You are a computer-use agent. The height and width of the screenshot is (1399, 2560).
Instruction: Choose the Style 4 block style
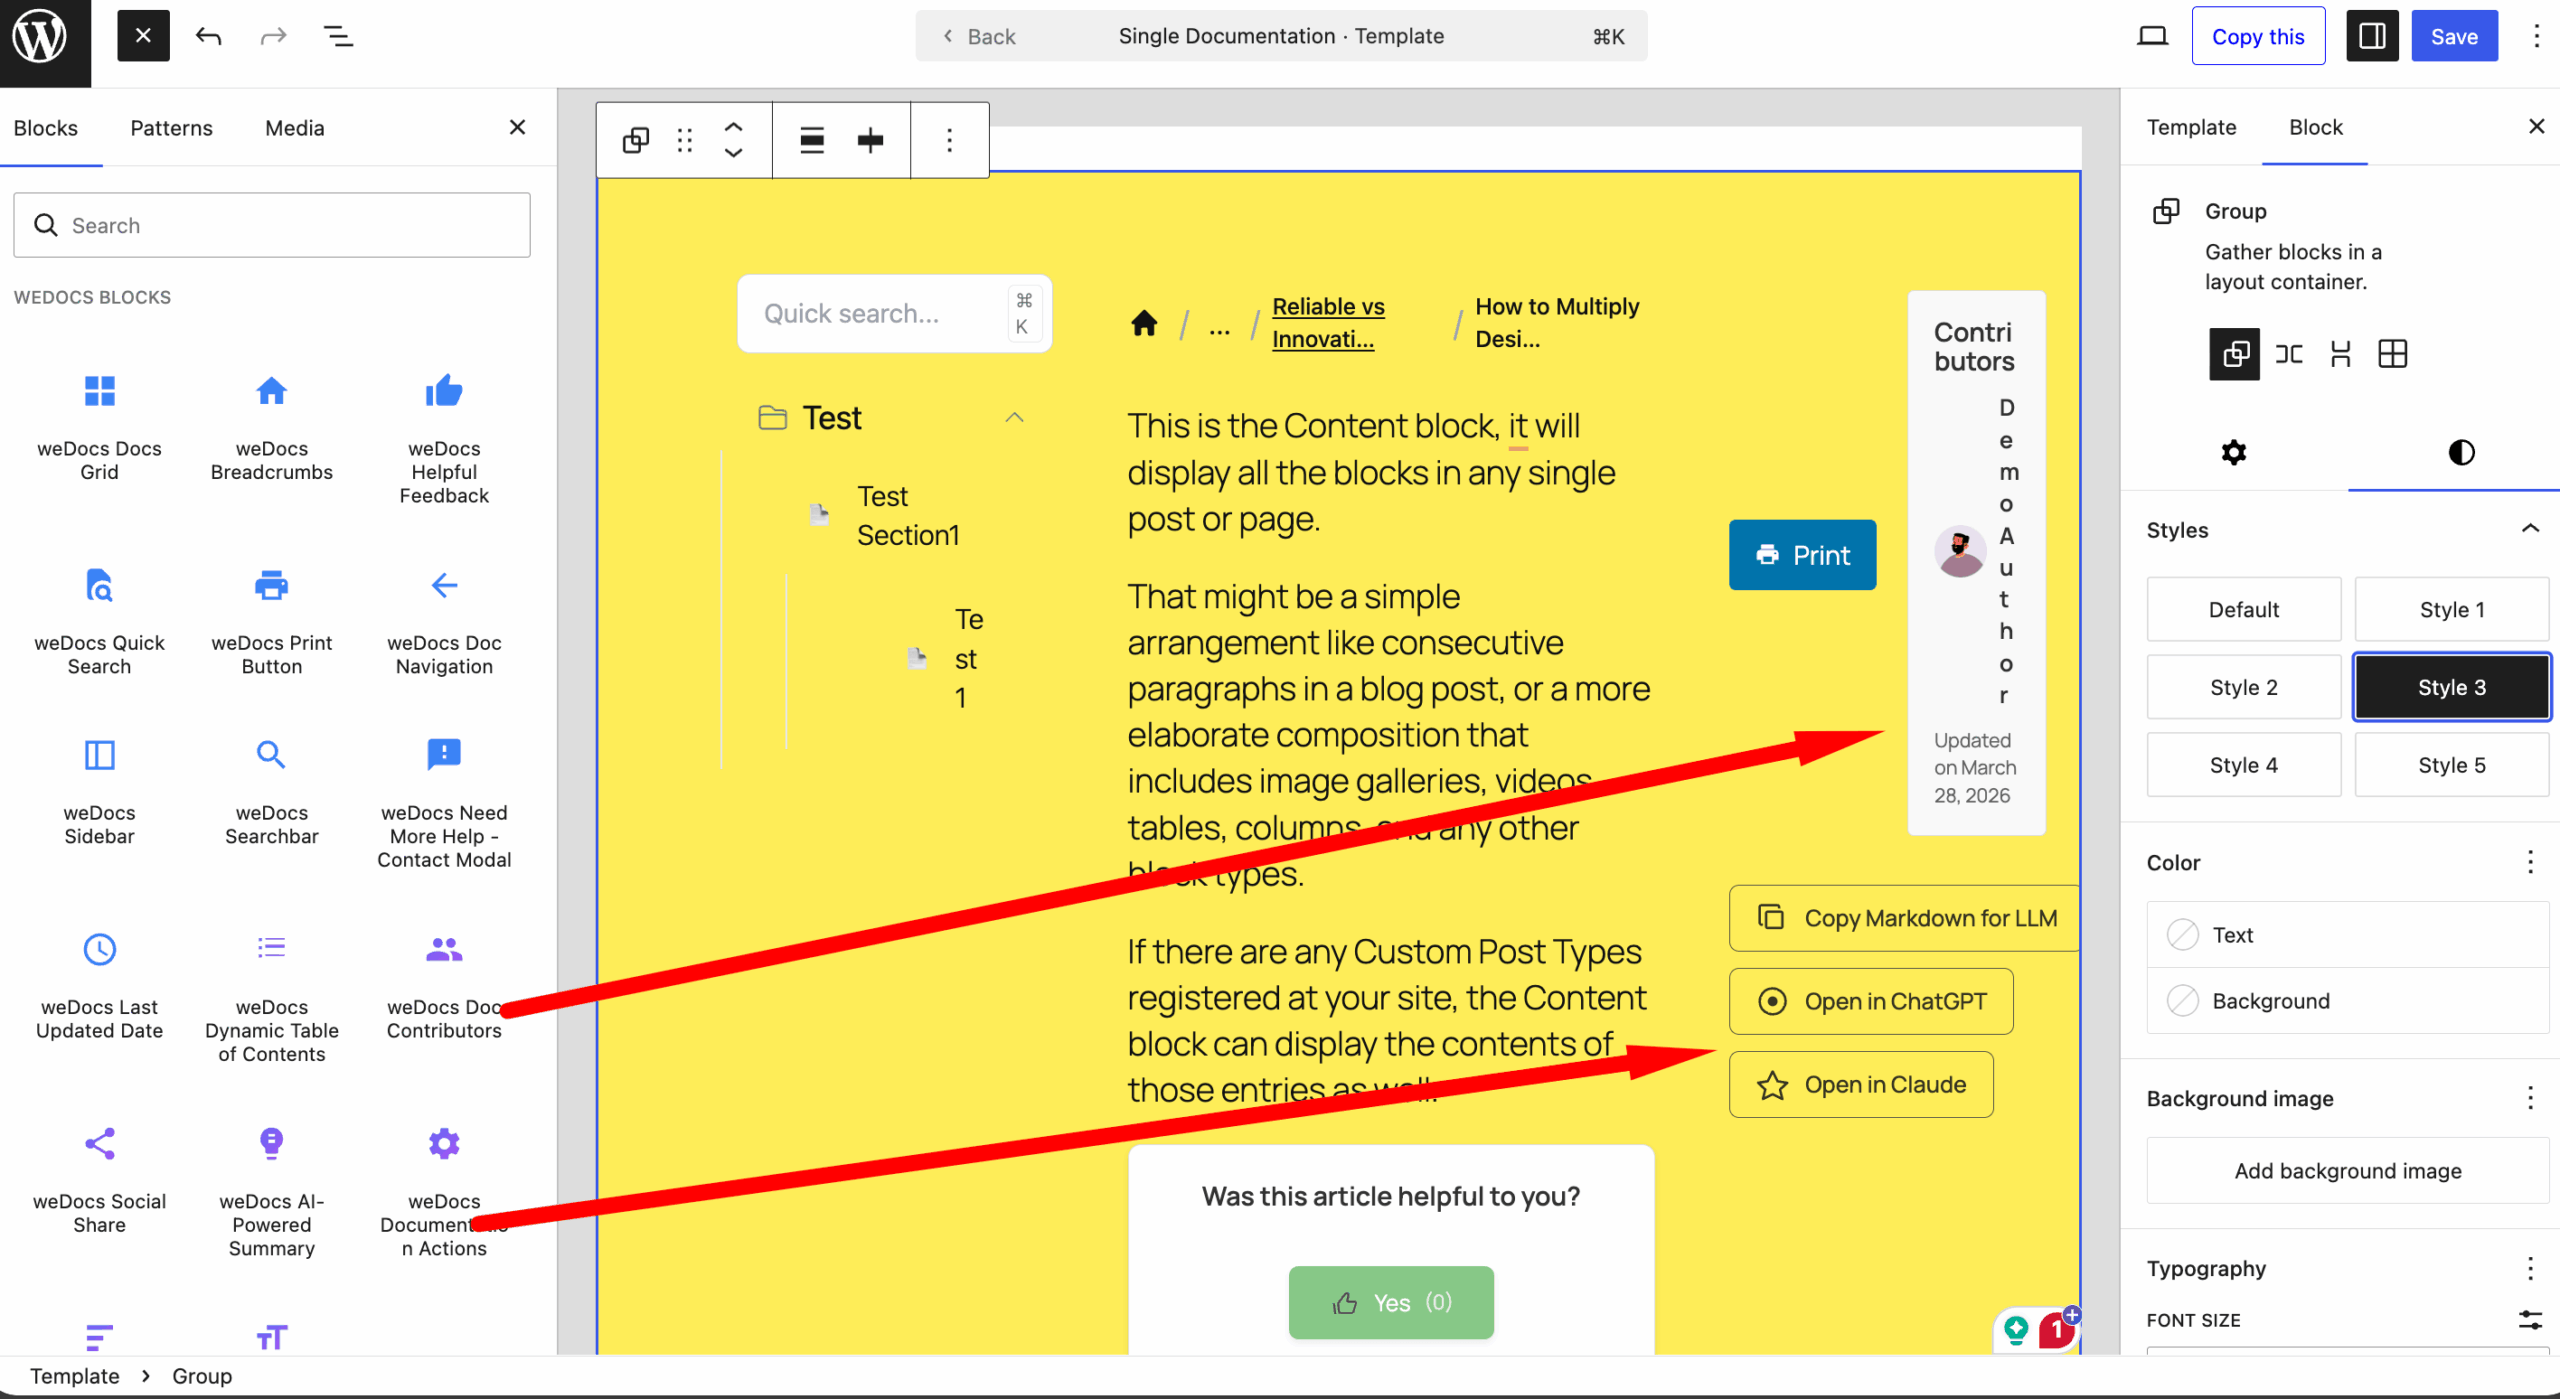point(2243,765)
